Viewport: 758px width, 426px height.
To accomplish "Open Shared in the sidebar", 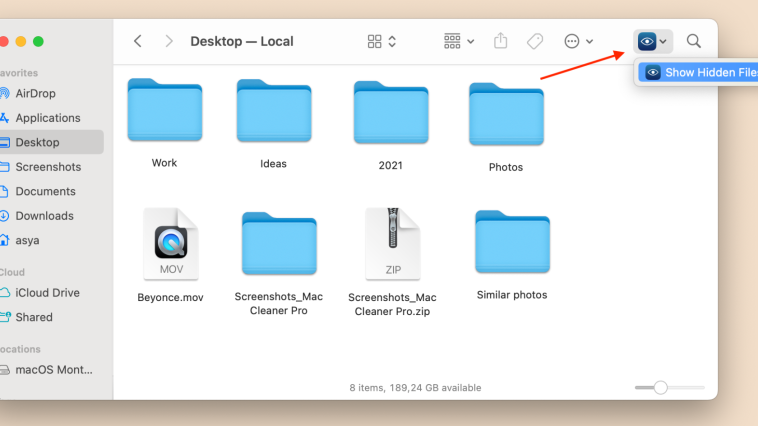I will (x=34, y=317).
